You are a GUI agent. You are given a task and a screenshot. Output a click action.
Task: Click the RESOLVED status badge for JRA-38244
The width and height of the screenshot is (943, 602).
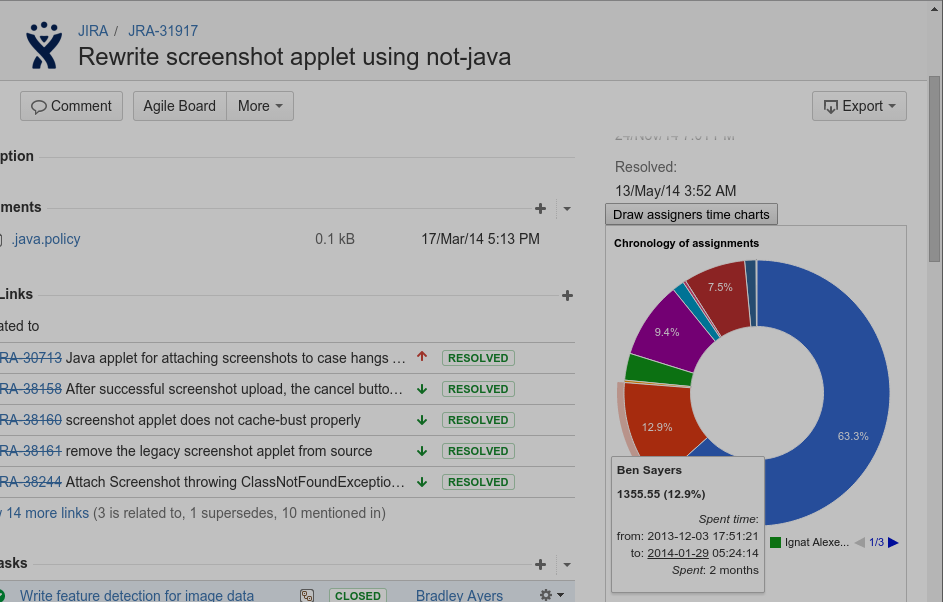478,482
